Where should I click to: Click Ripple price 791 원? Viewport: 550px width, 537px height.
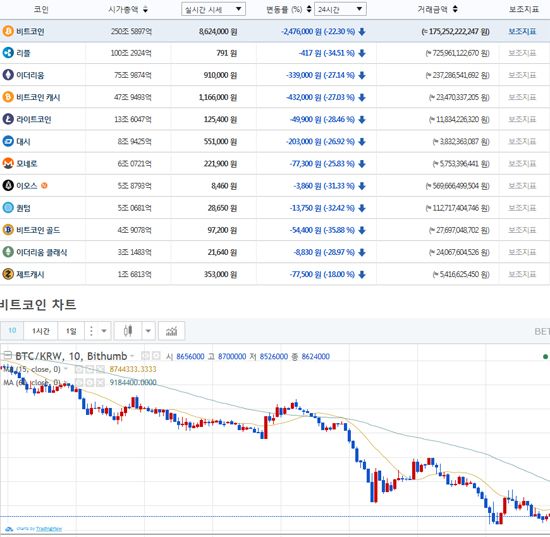coord(227,53)
